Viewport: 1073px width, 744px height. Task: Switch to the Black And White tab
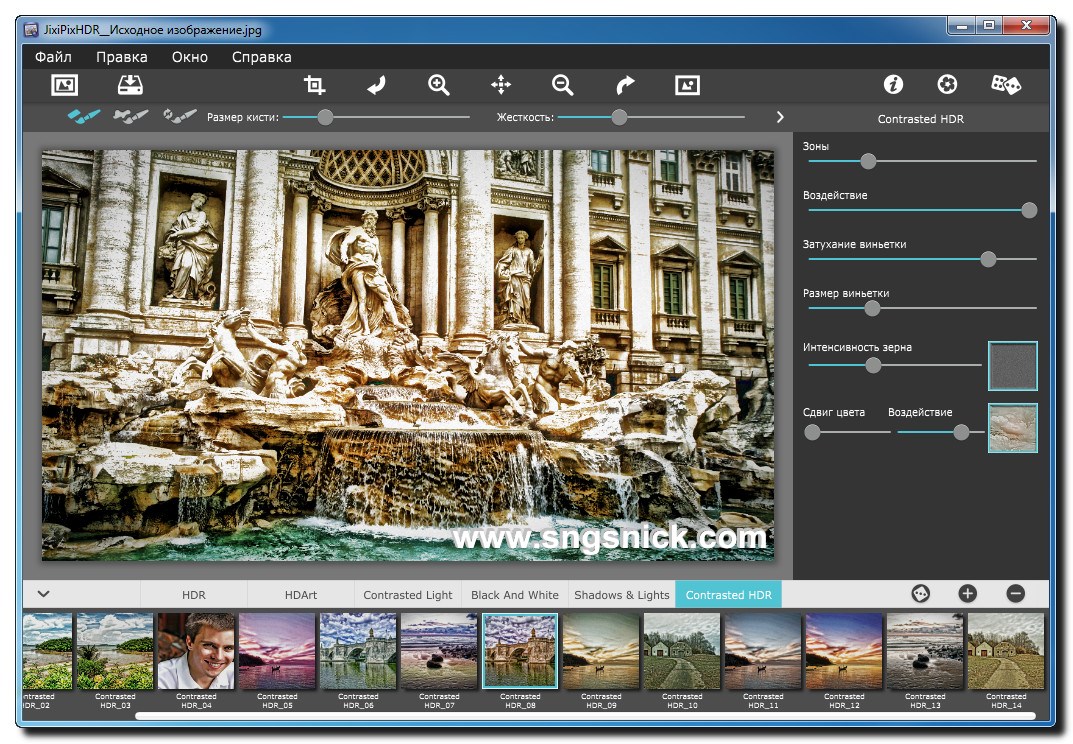(x=515, y=595)
